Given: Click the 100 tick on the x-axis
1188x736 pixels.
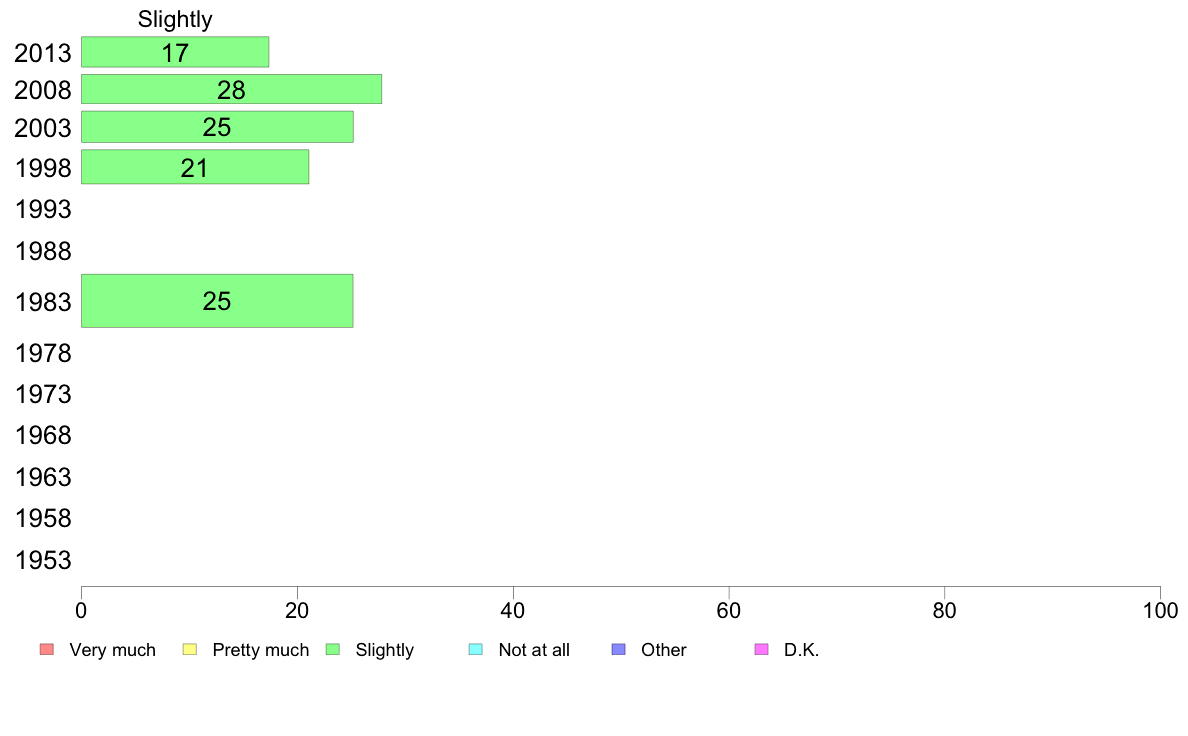Looking at the screenshot, I should (1160, 610).
